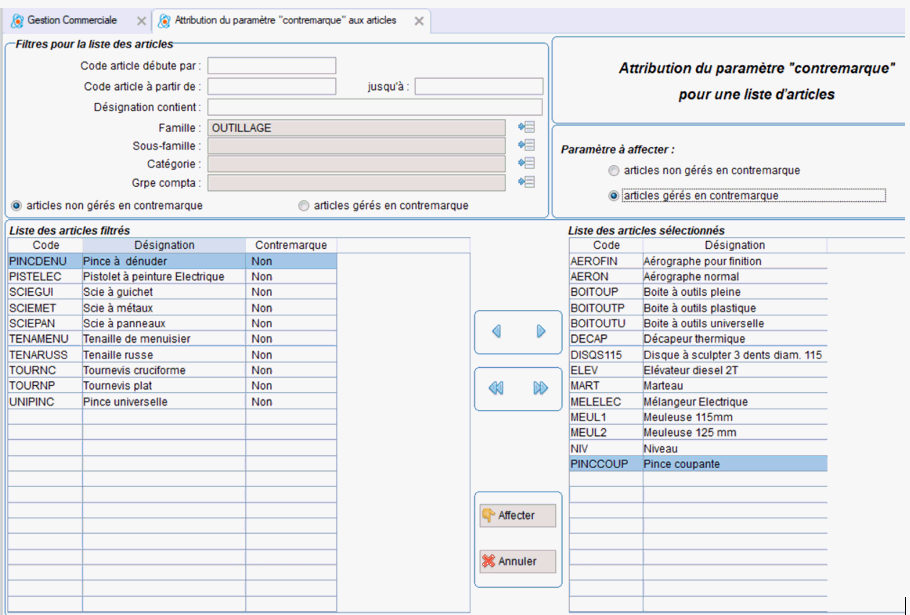
Task: Select the TENARUSS row
Action: click(x=172, y=354)
